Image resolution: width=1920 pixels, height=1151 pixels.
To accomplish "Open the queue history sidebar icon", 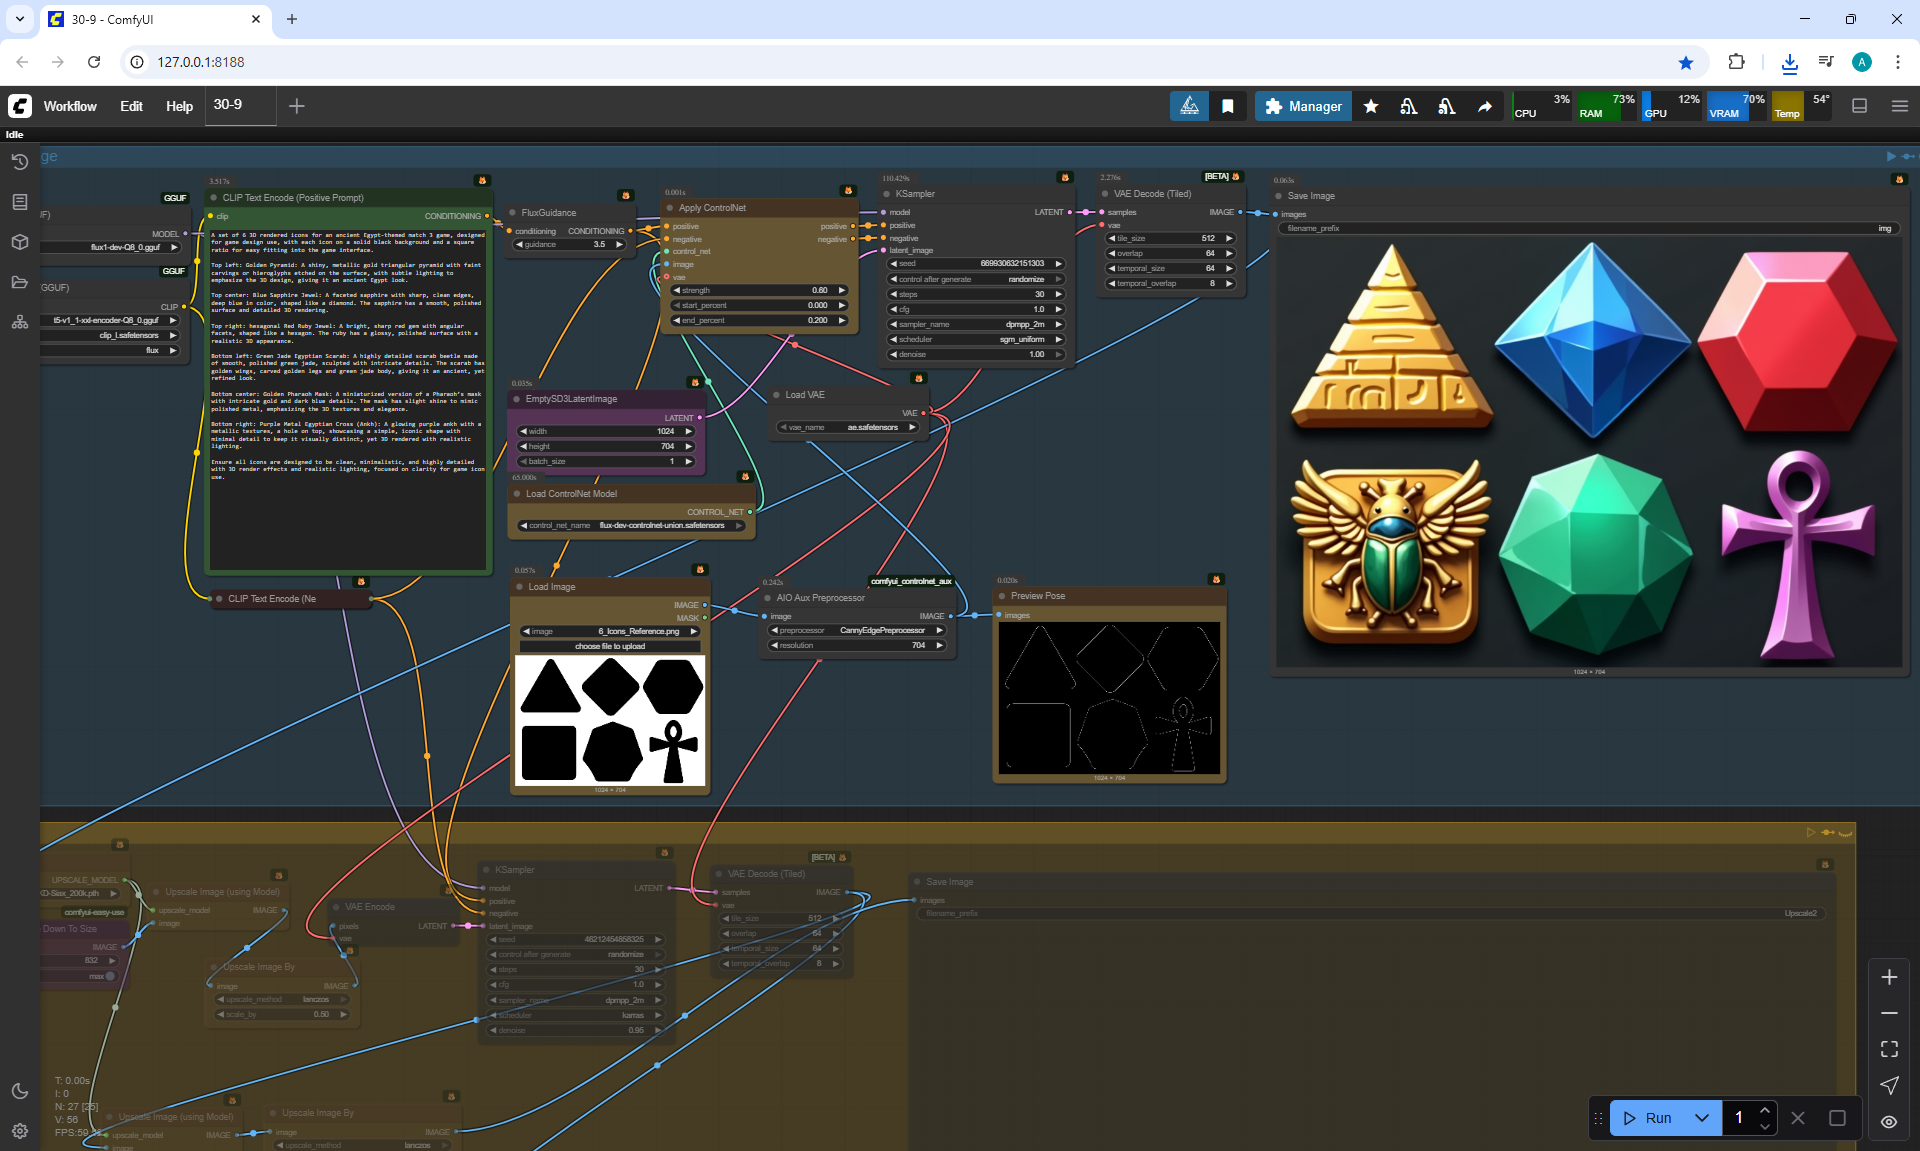I will [19, 162].
